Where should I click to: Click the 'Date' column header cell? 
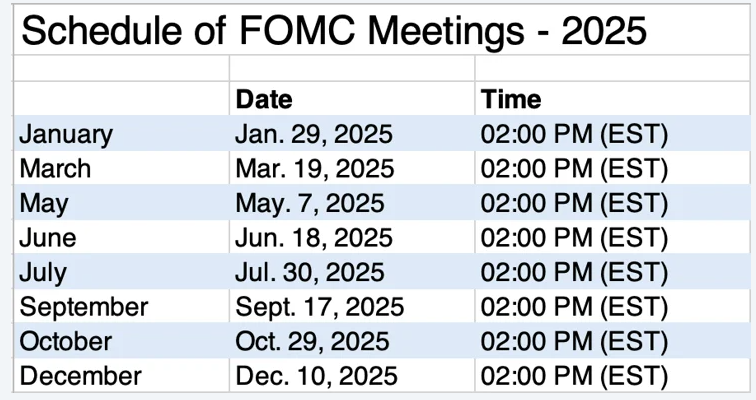coord(352,99)
